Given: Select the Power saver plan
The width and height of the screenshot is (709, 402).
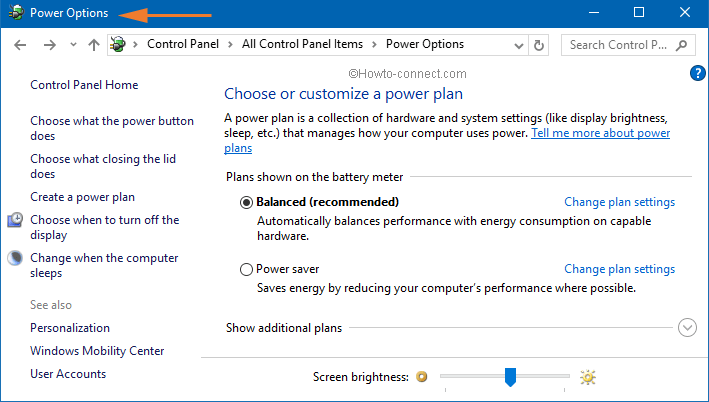Looking at the screenshot, I should click(x=246, y=270).
